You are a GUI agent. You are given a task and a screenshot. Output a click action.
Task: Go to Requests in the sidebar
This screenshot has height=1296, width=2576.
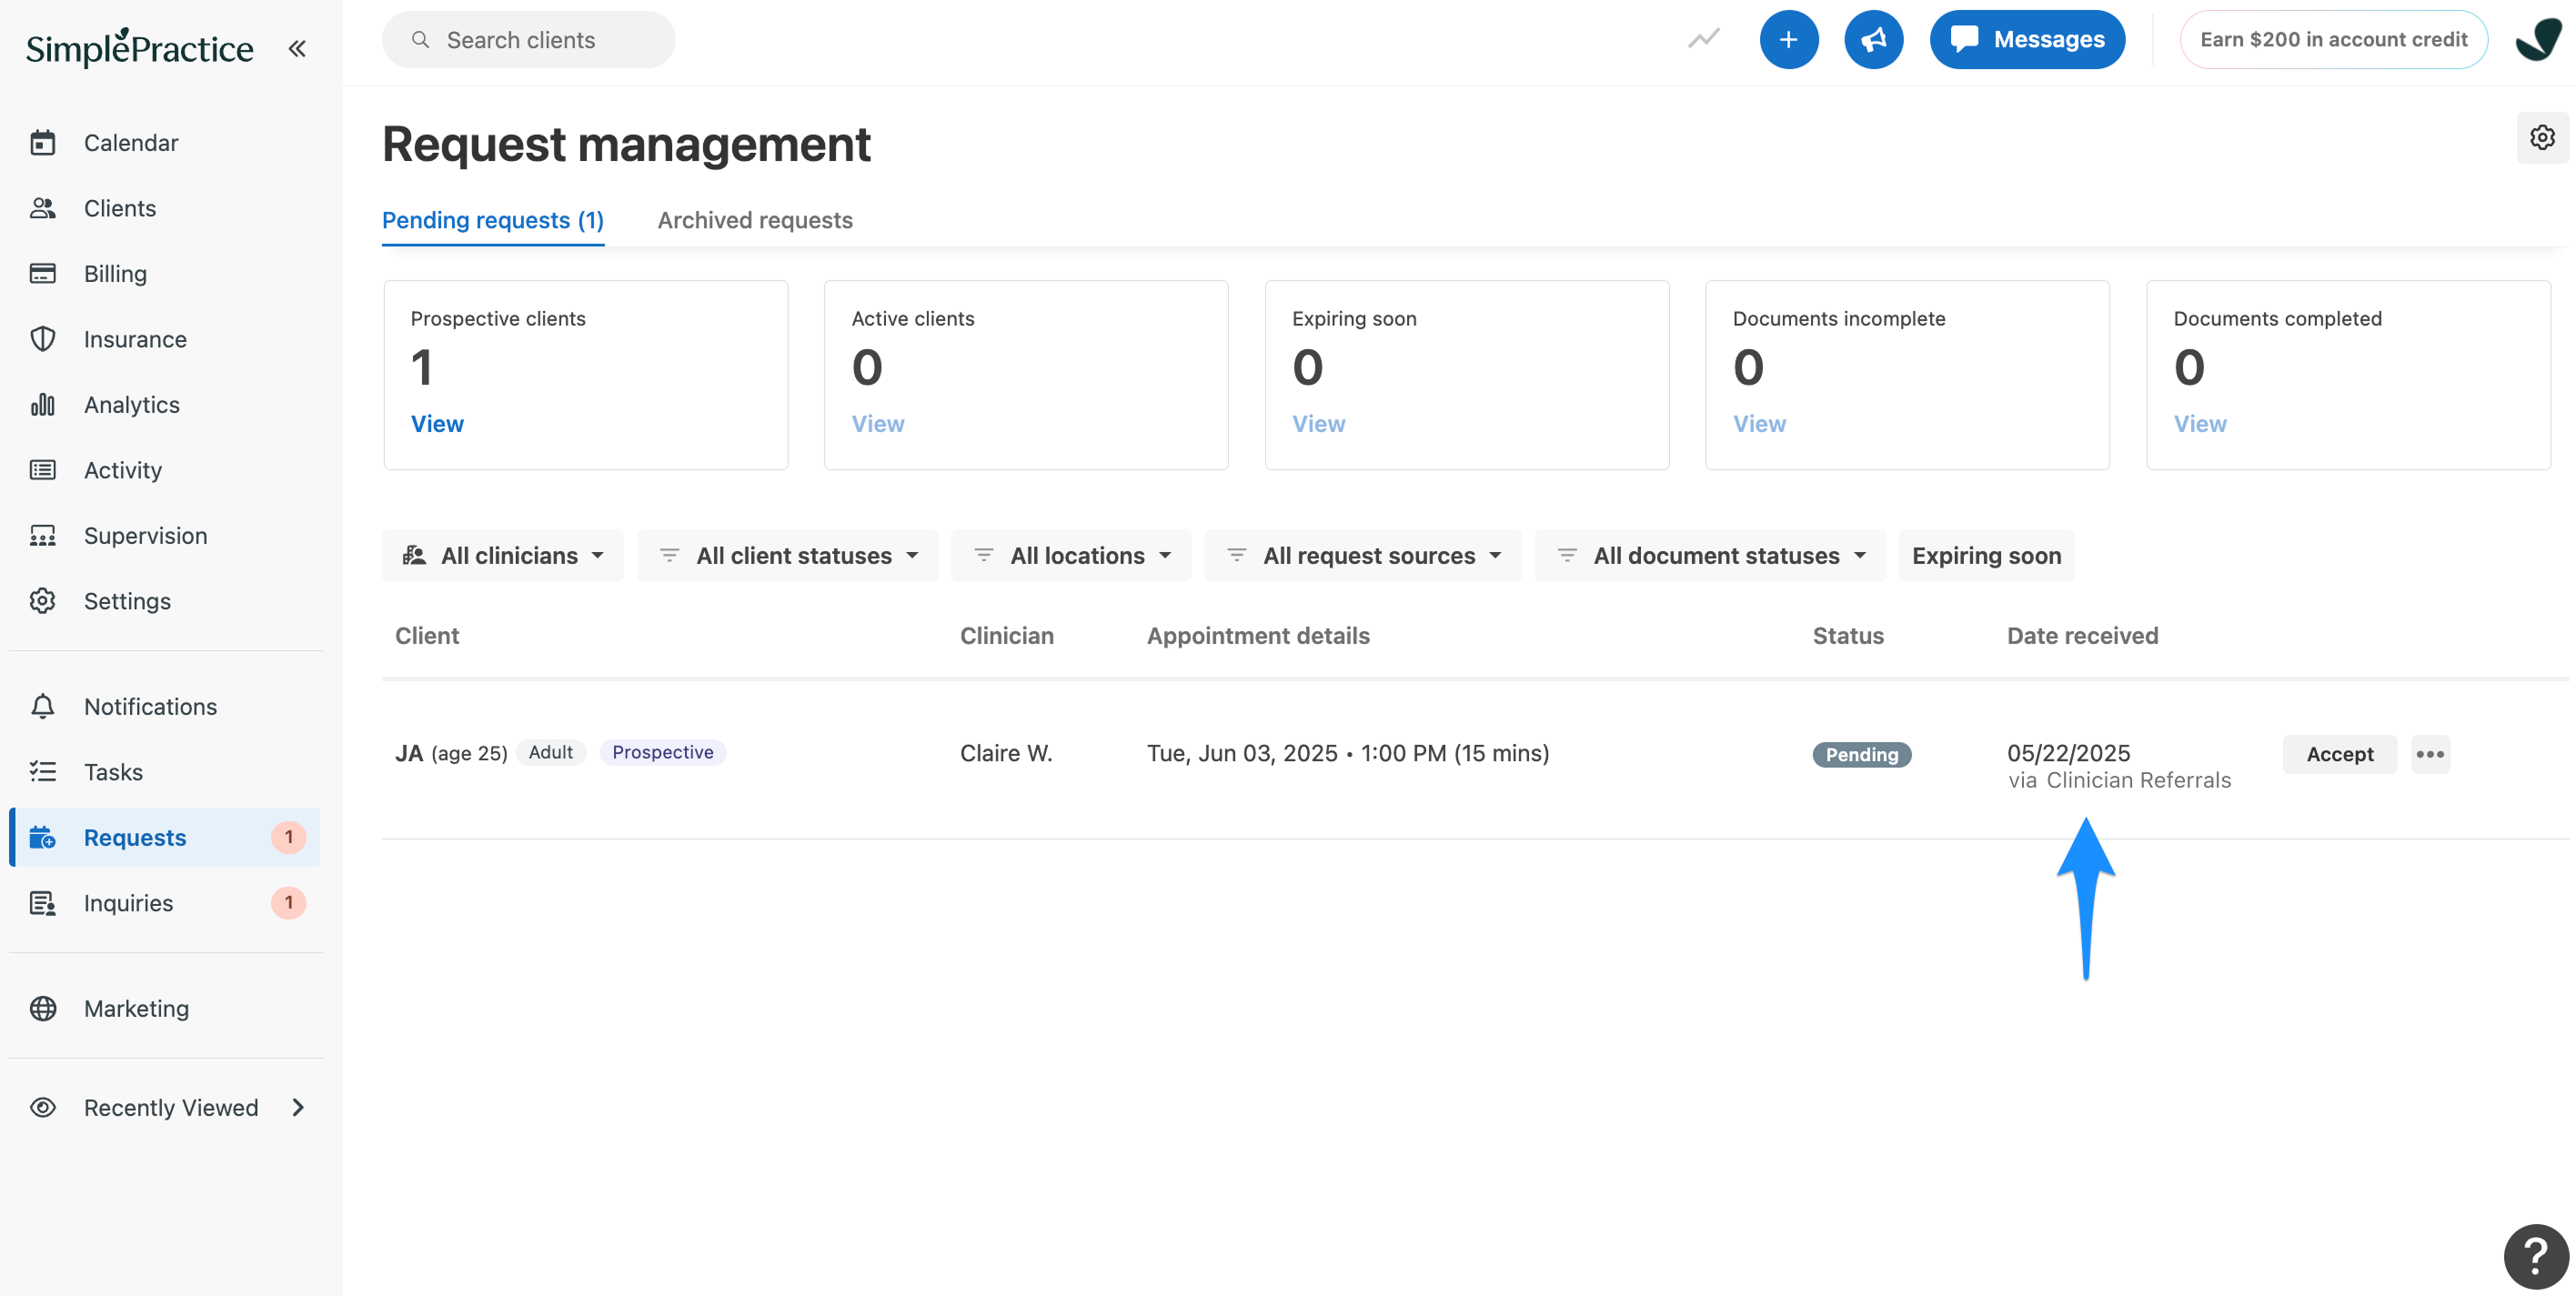[165, 837]
